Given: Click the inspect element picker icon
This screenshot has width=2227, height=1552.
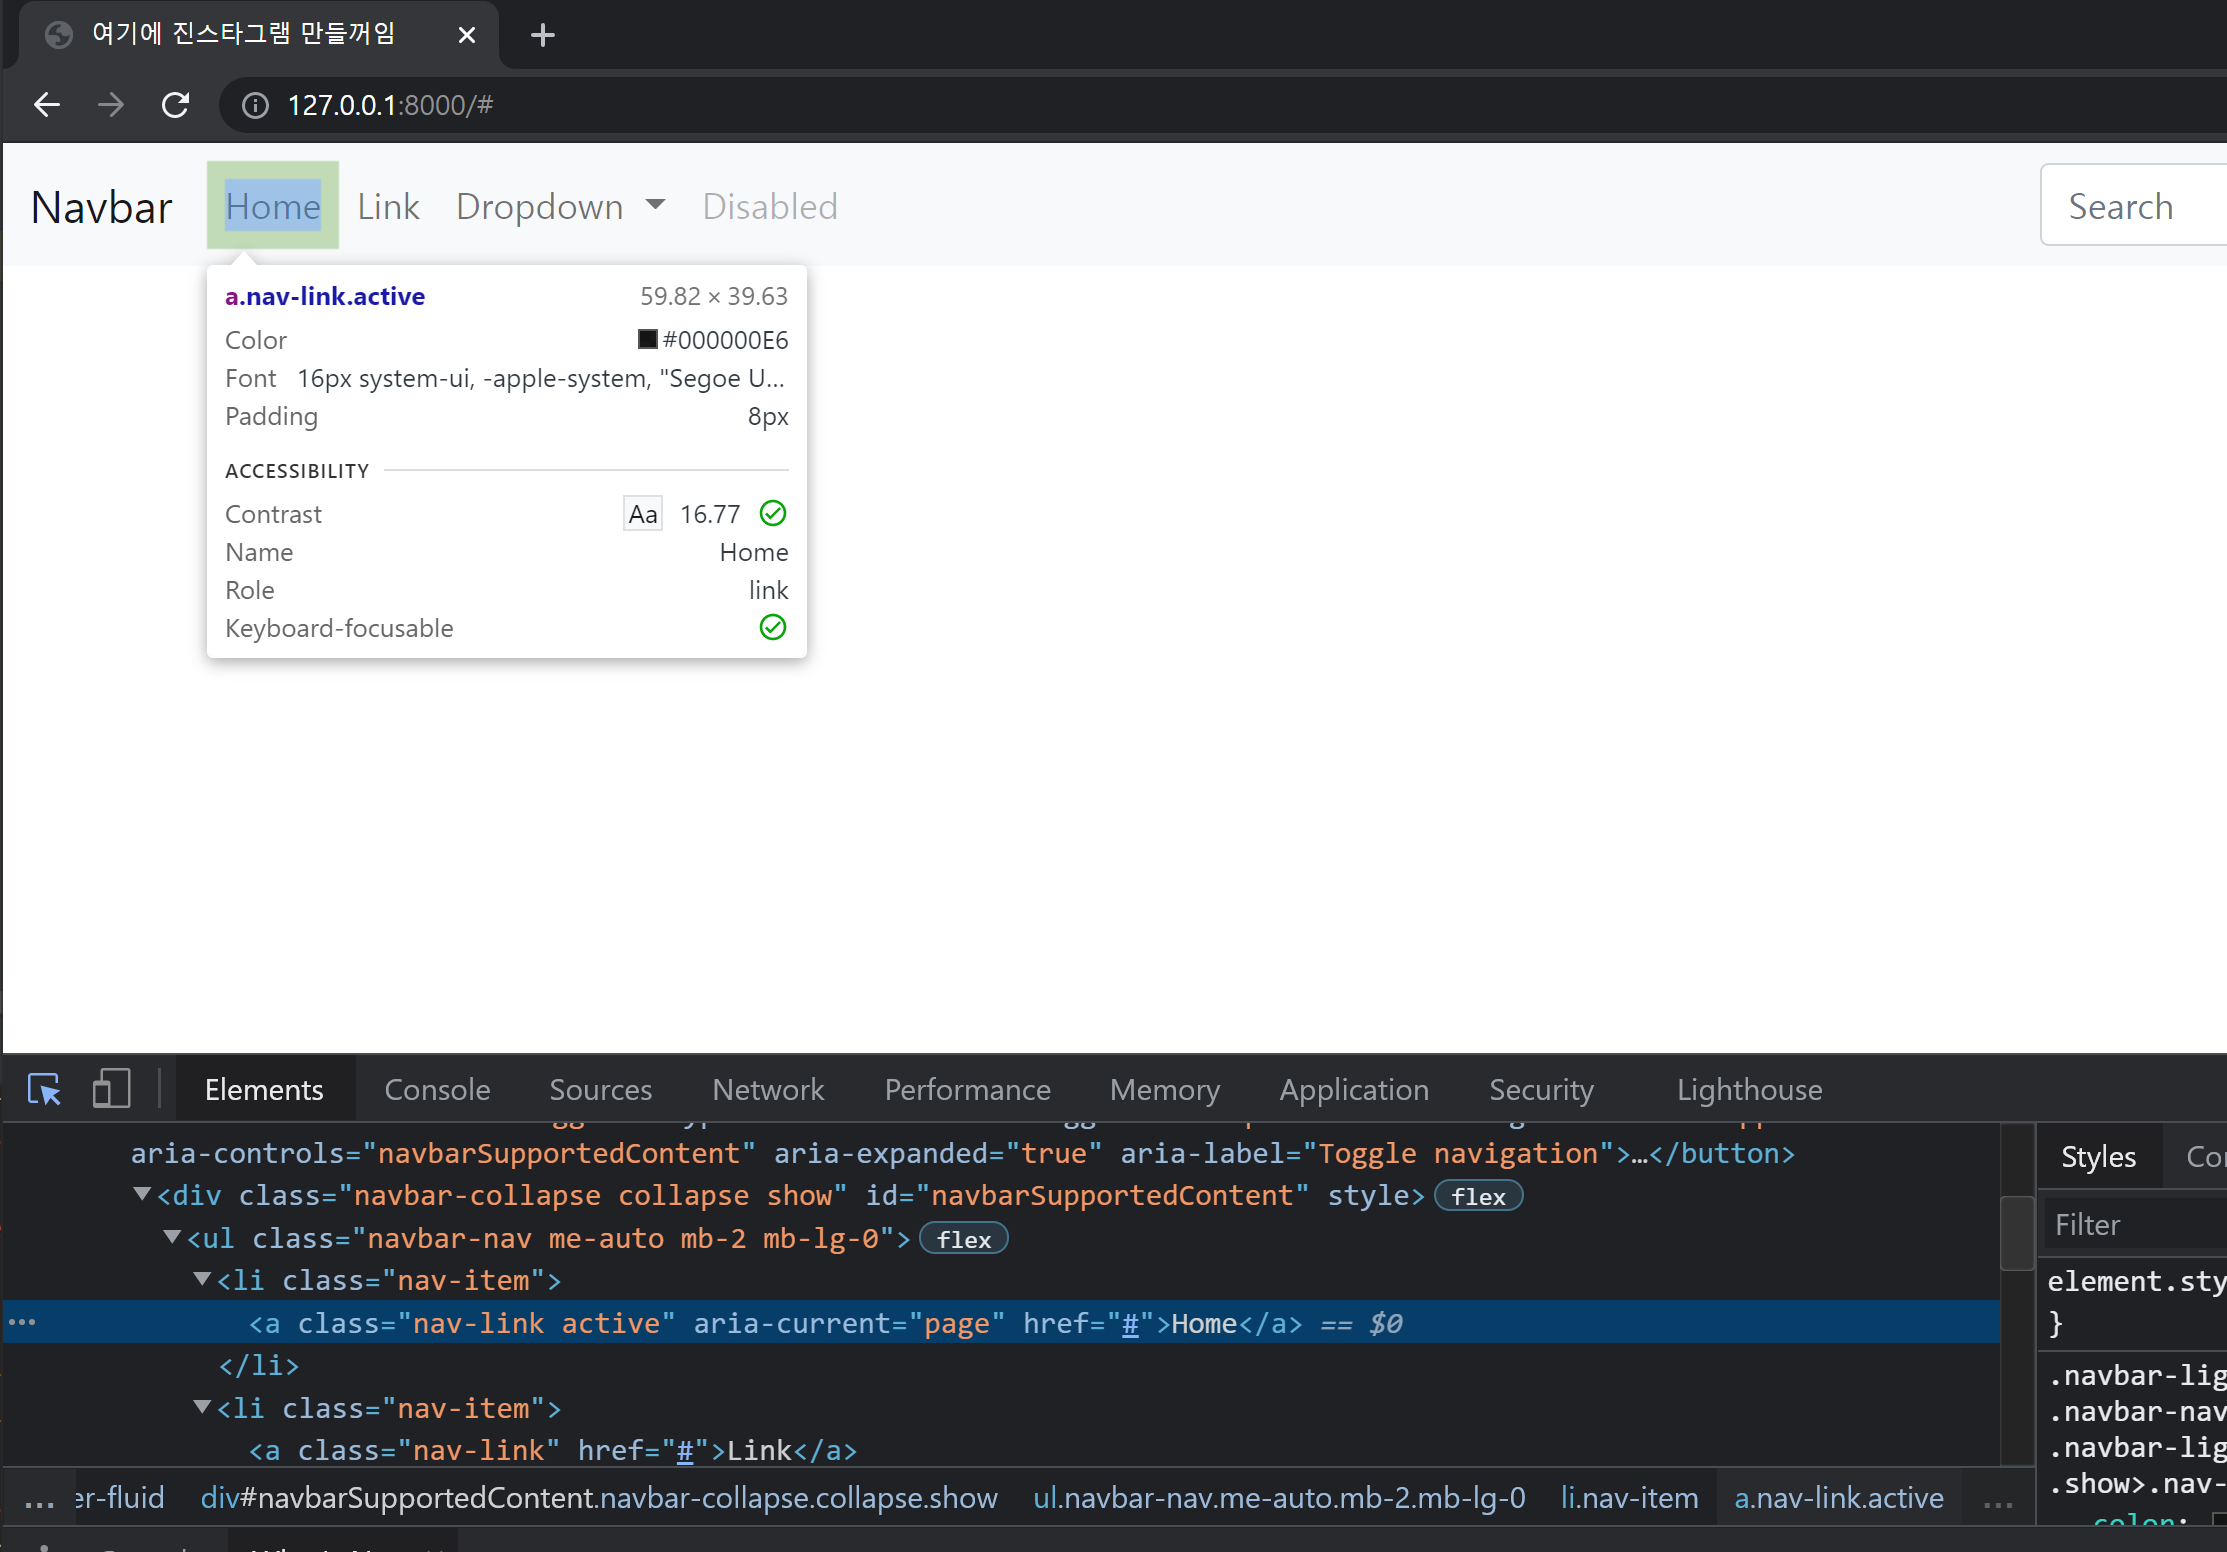Looking at the screenshot, I should coord(44,1089).
